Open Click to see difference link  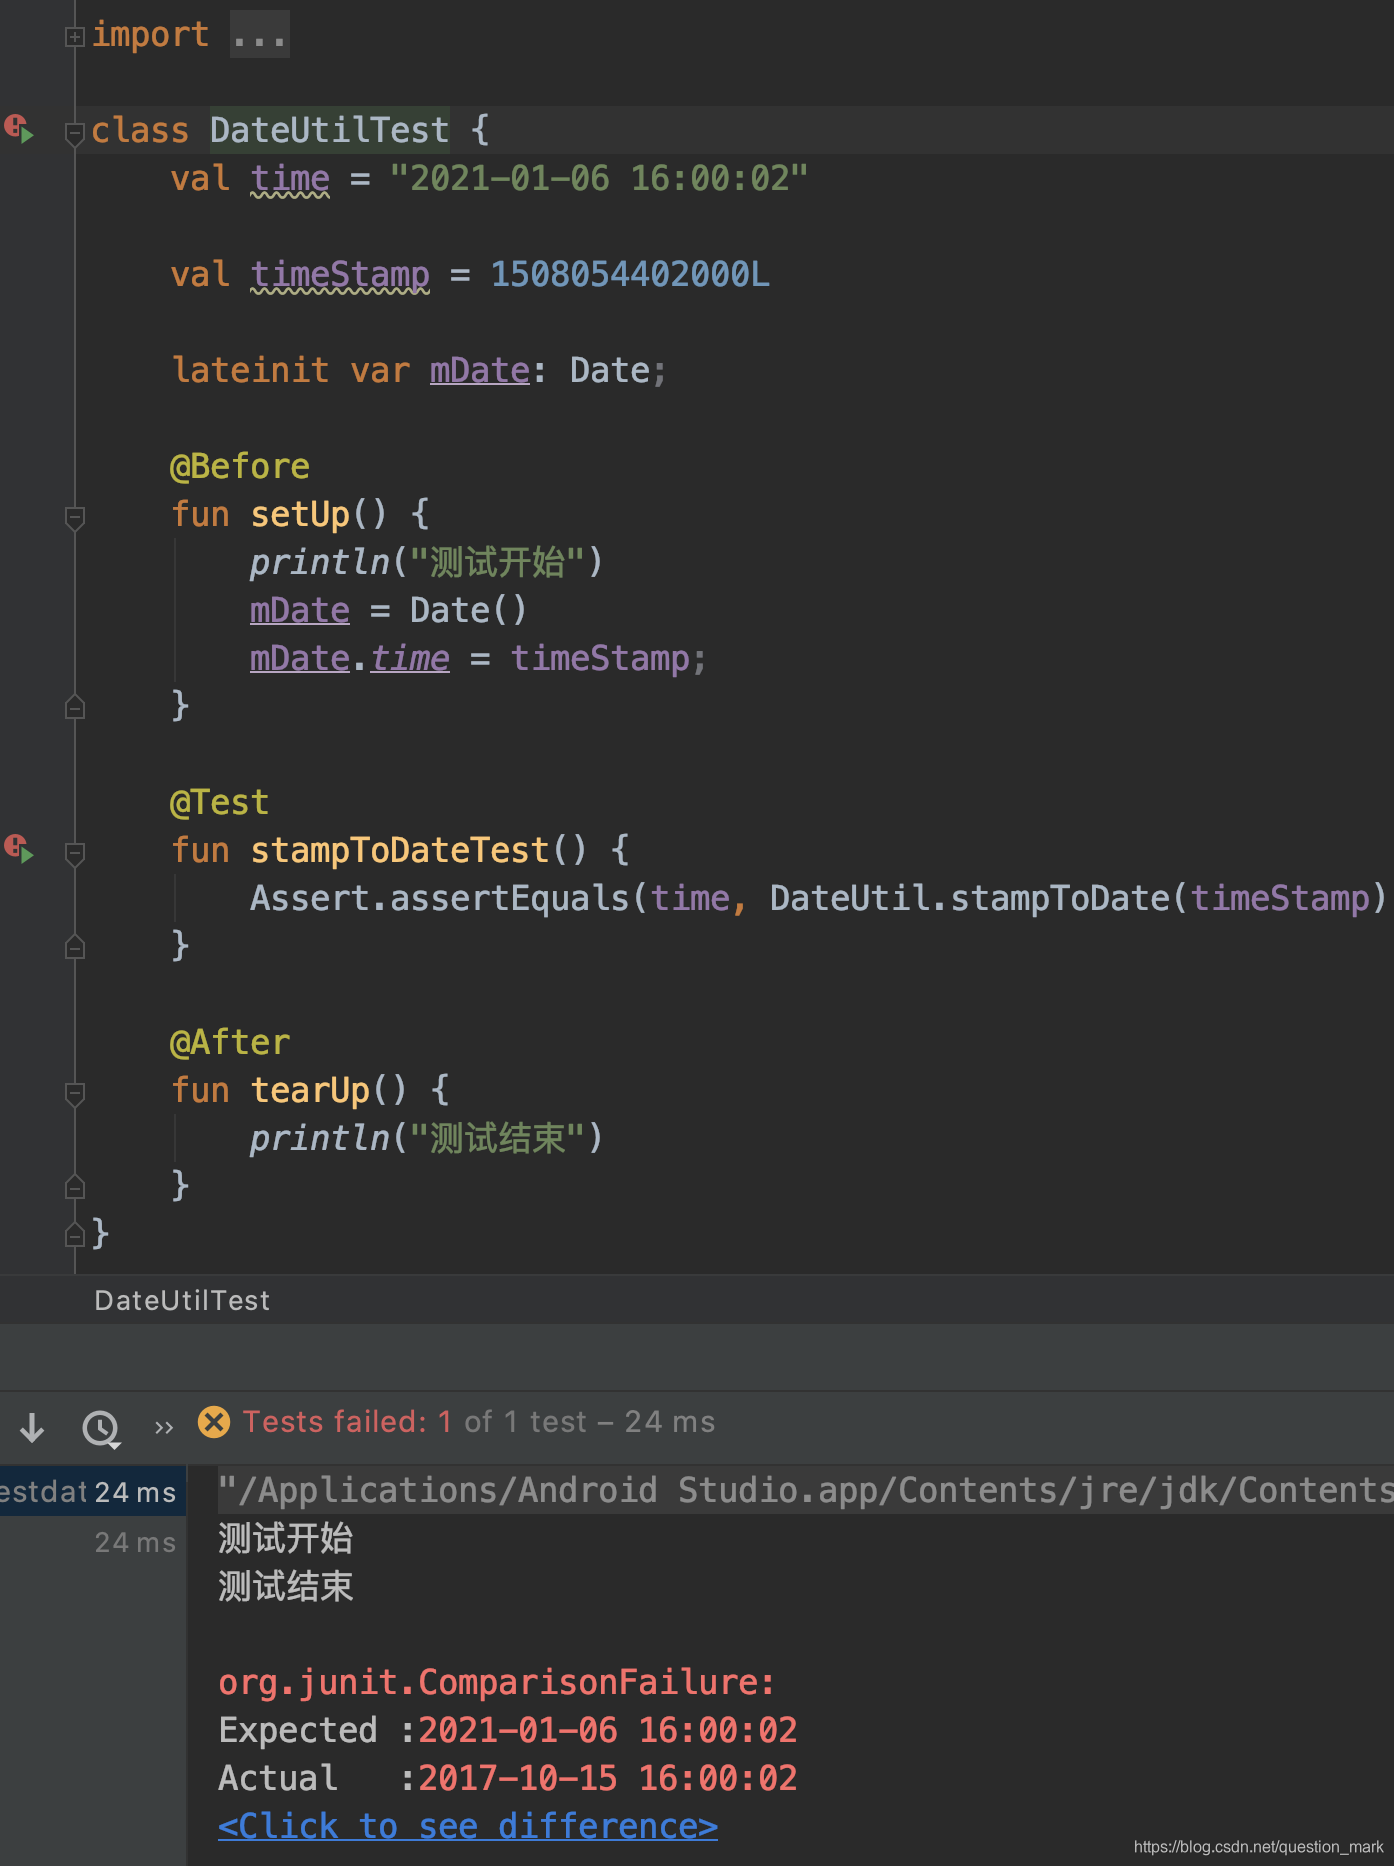click(468, 1826)
